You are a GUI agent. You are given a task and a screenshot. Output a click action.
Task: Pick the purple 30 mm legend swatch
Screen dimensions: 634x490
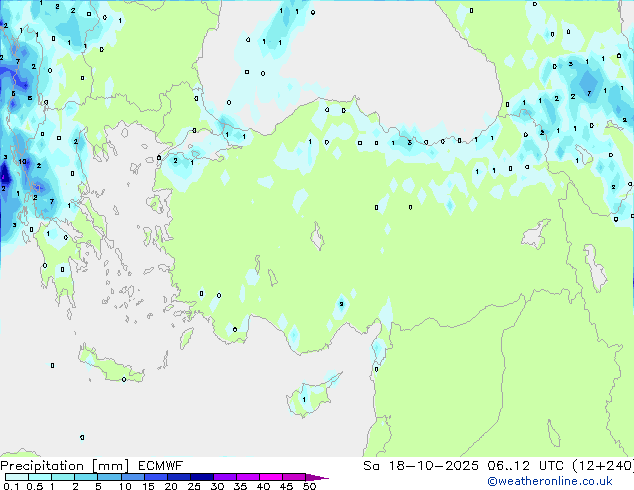[227, 478]
